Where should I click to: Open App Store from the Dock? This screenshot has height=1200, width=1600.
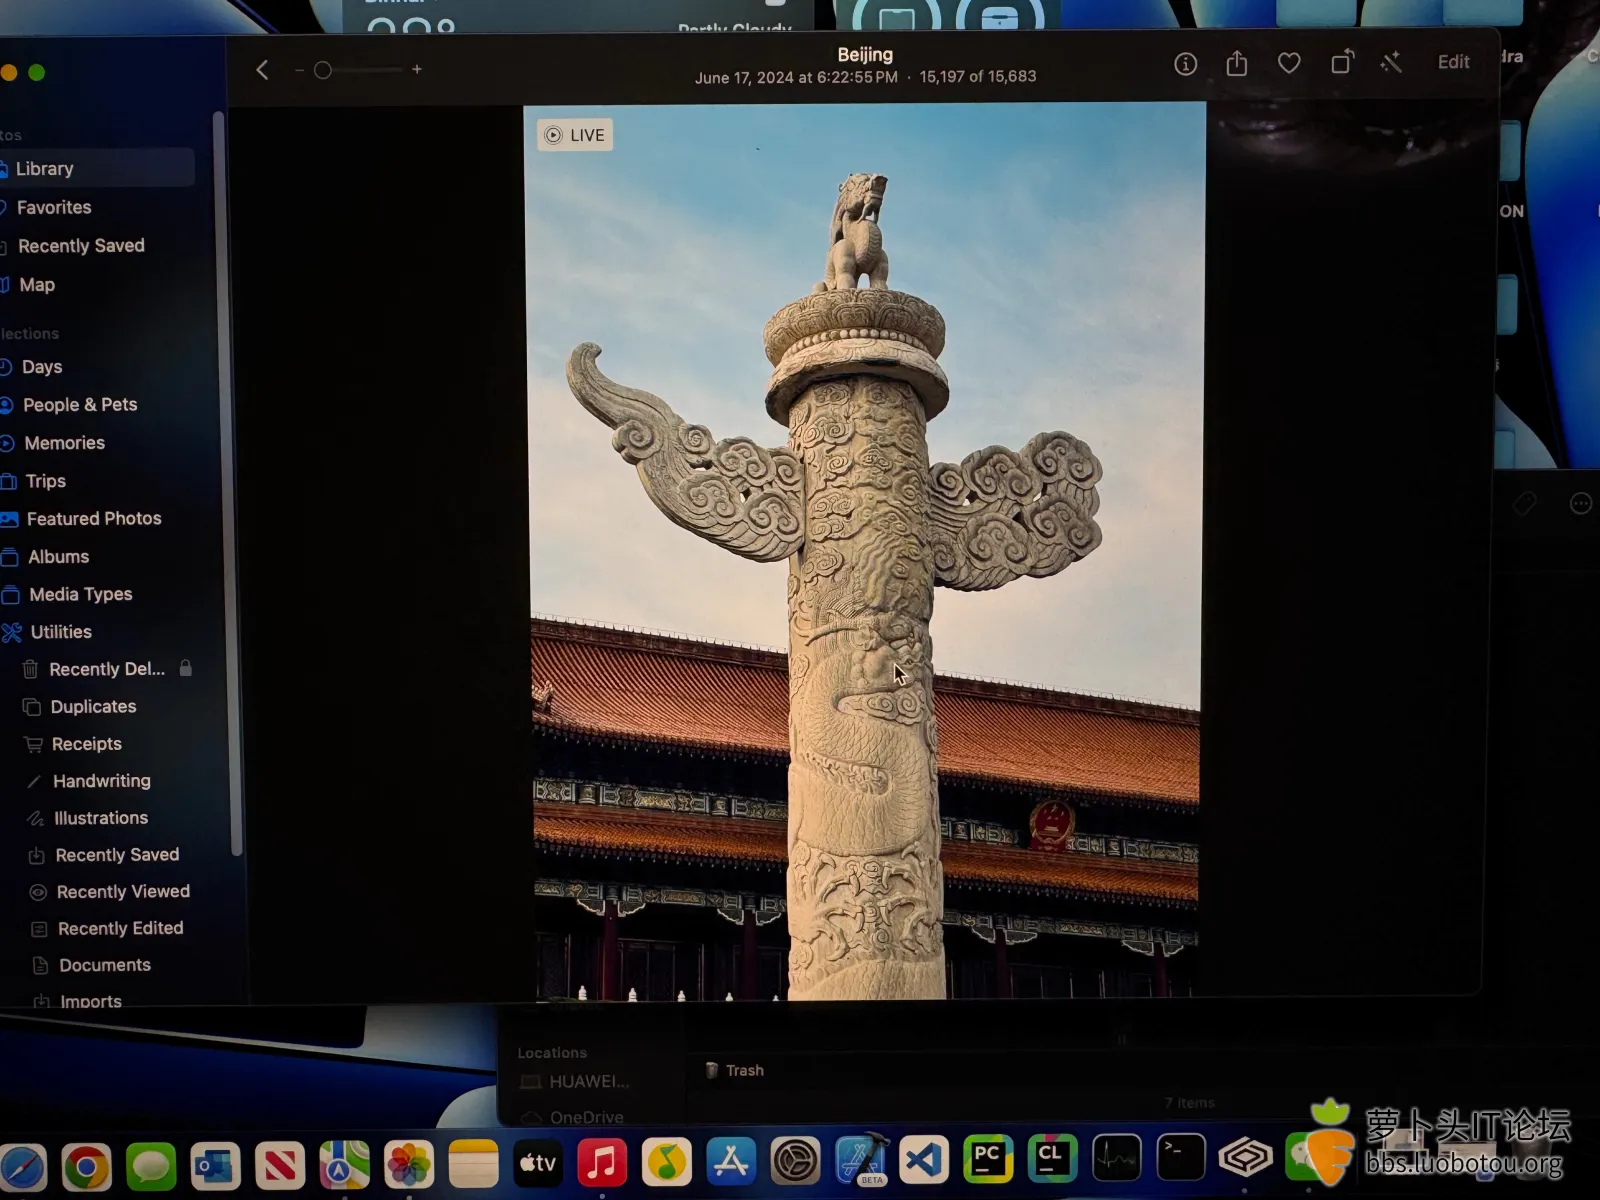(731, 1161)
